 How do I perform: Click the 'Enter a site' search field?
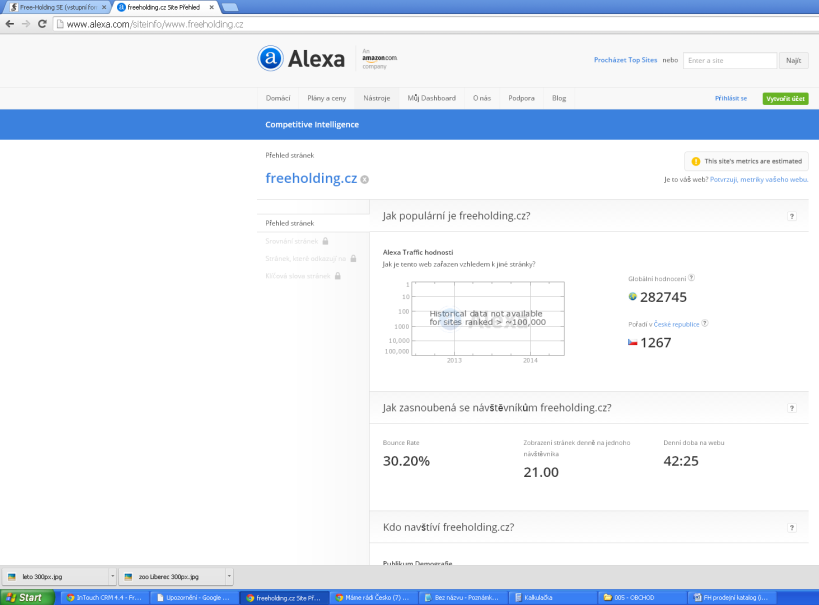pyautogui.click(x=730, y=61)
